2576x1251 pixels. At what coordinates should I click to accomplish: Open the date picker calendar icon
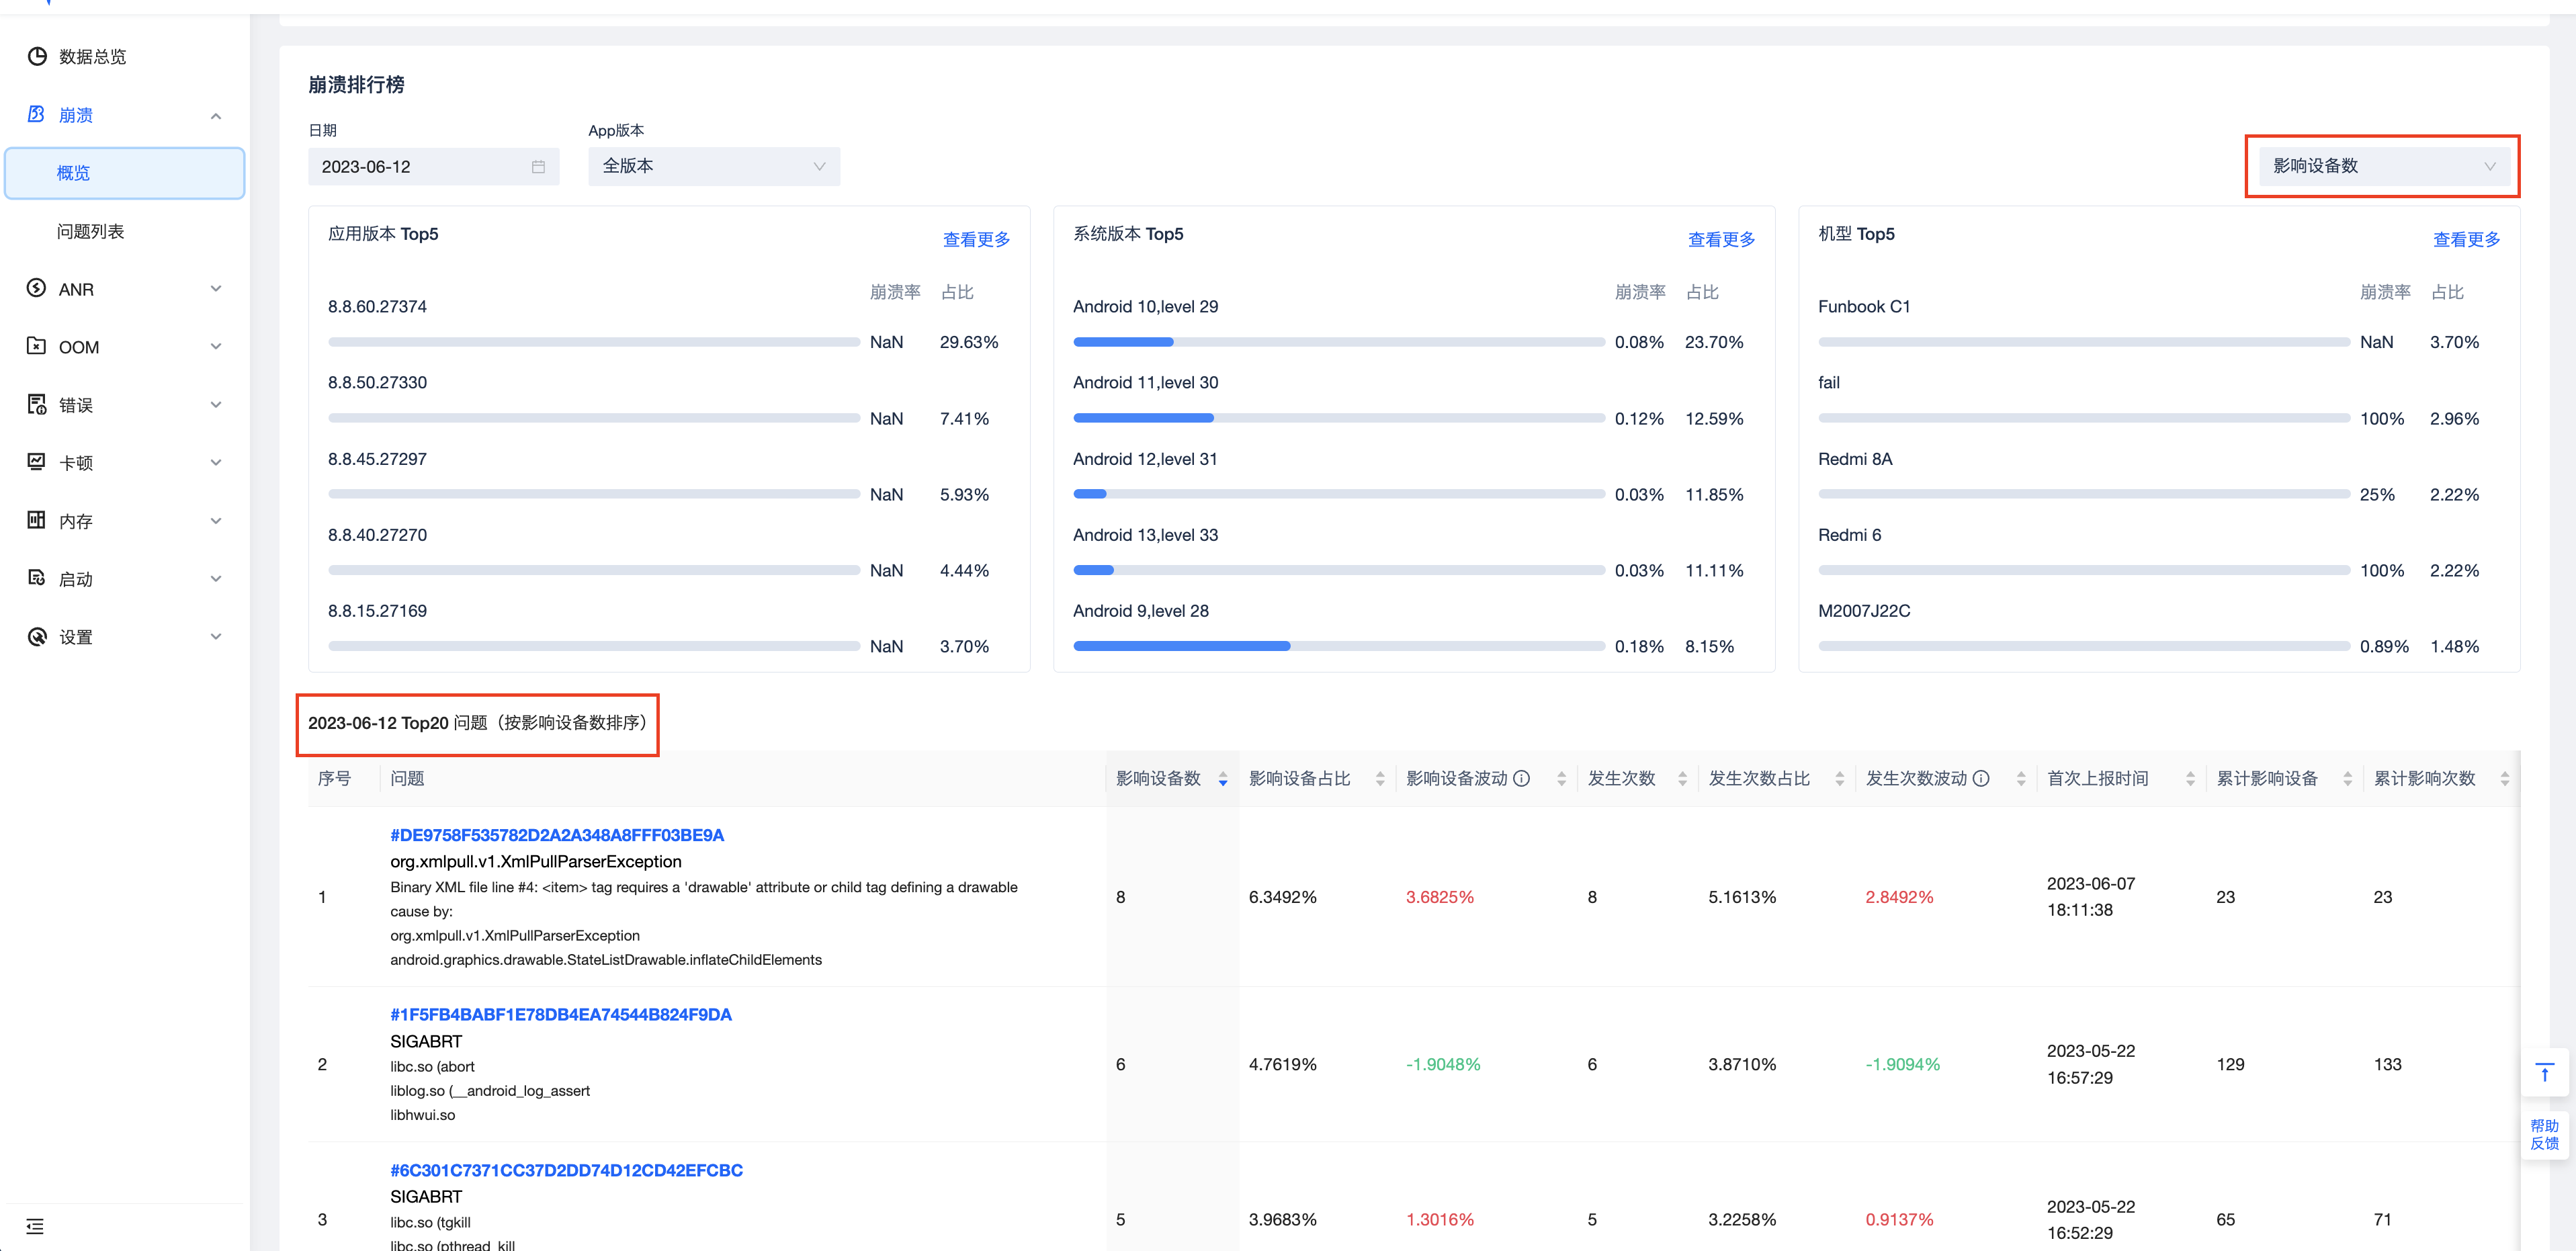point(538,166)
